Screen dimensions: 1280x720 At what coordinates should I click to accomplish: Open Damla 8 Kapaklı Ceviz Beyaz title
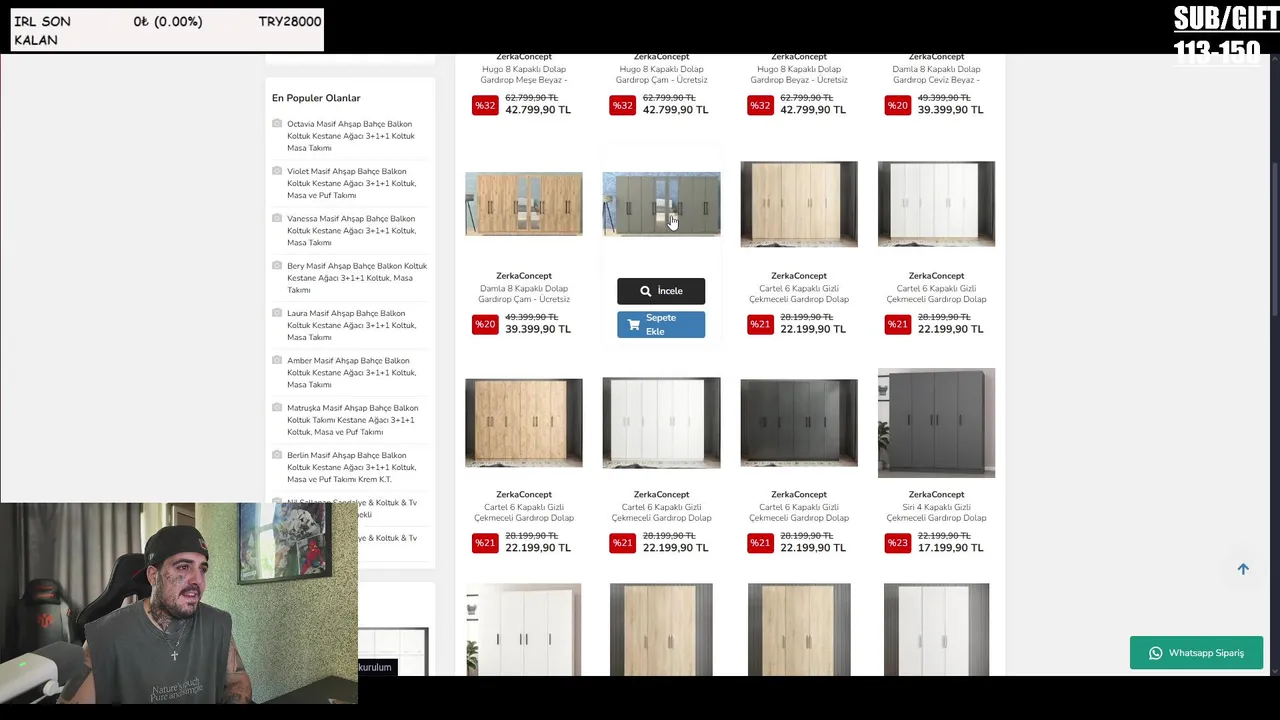936,74
